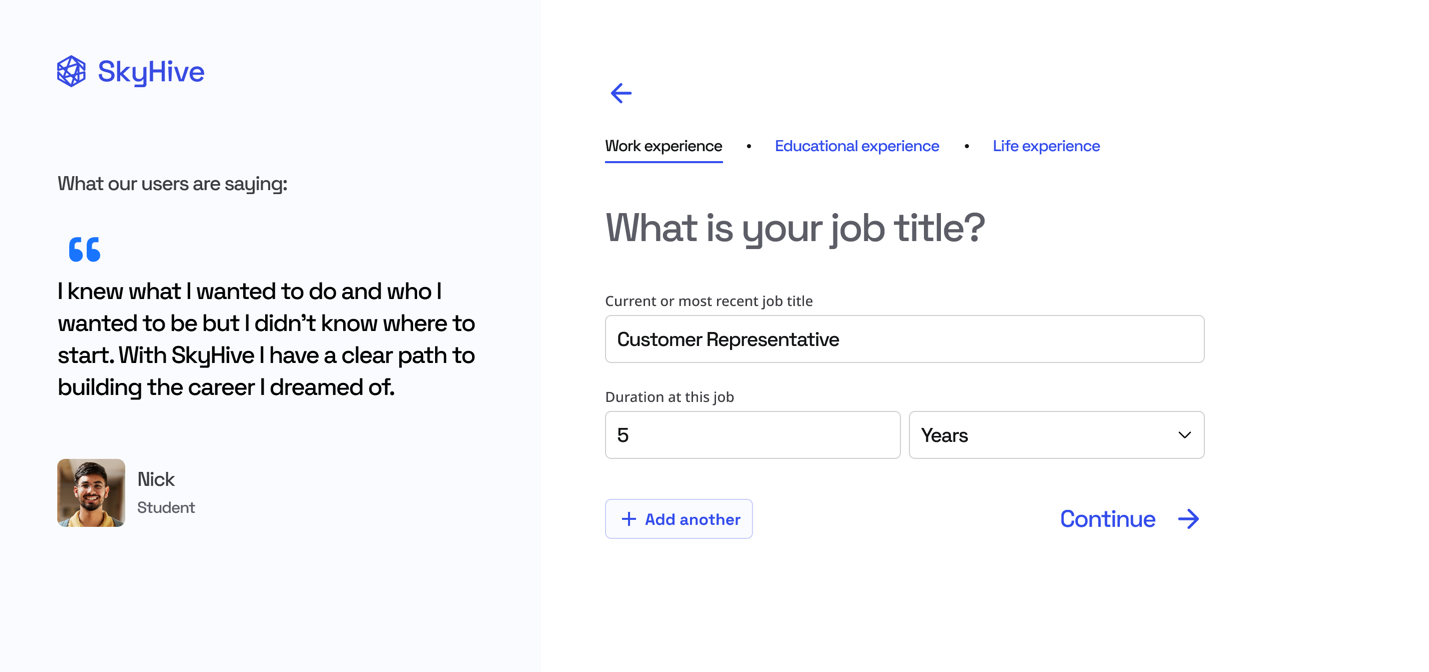Switch to the Educational experience tab

(857, 146)
